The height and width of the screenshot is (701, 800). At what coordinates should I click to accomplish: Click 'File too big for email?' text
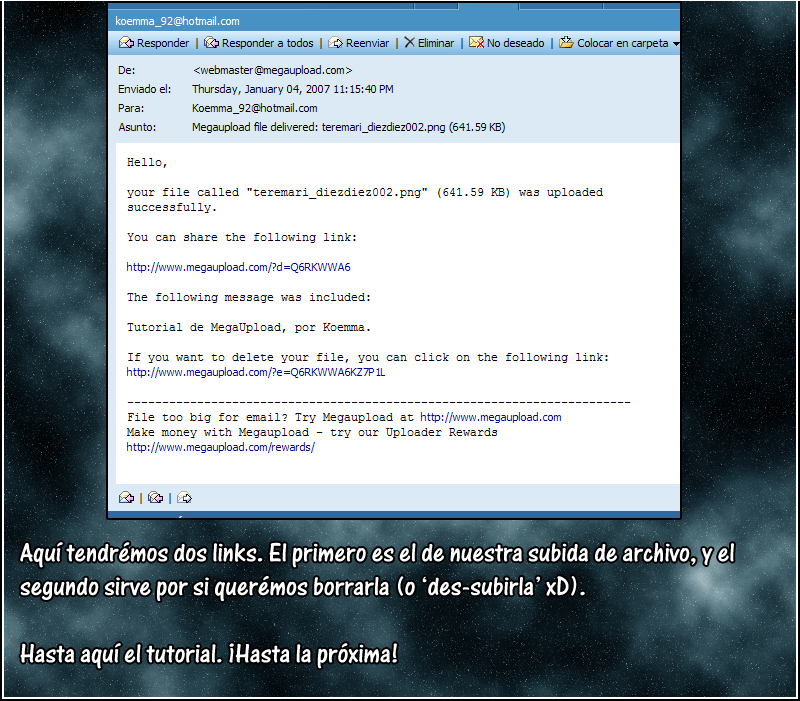[x=207, y=418]
